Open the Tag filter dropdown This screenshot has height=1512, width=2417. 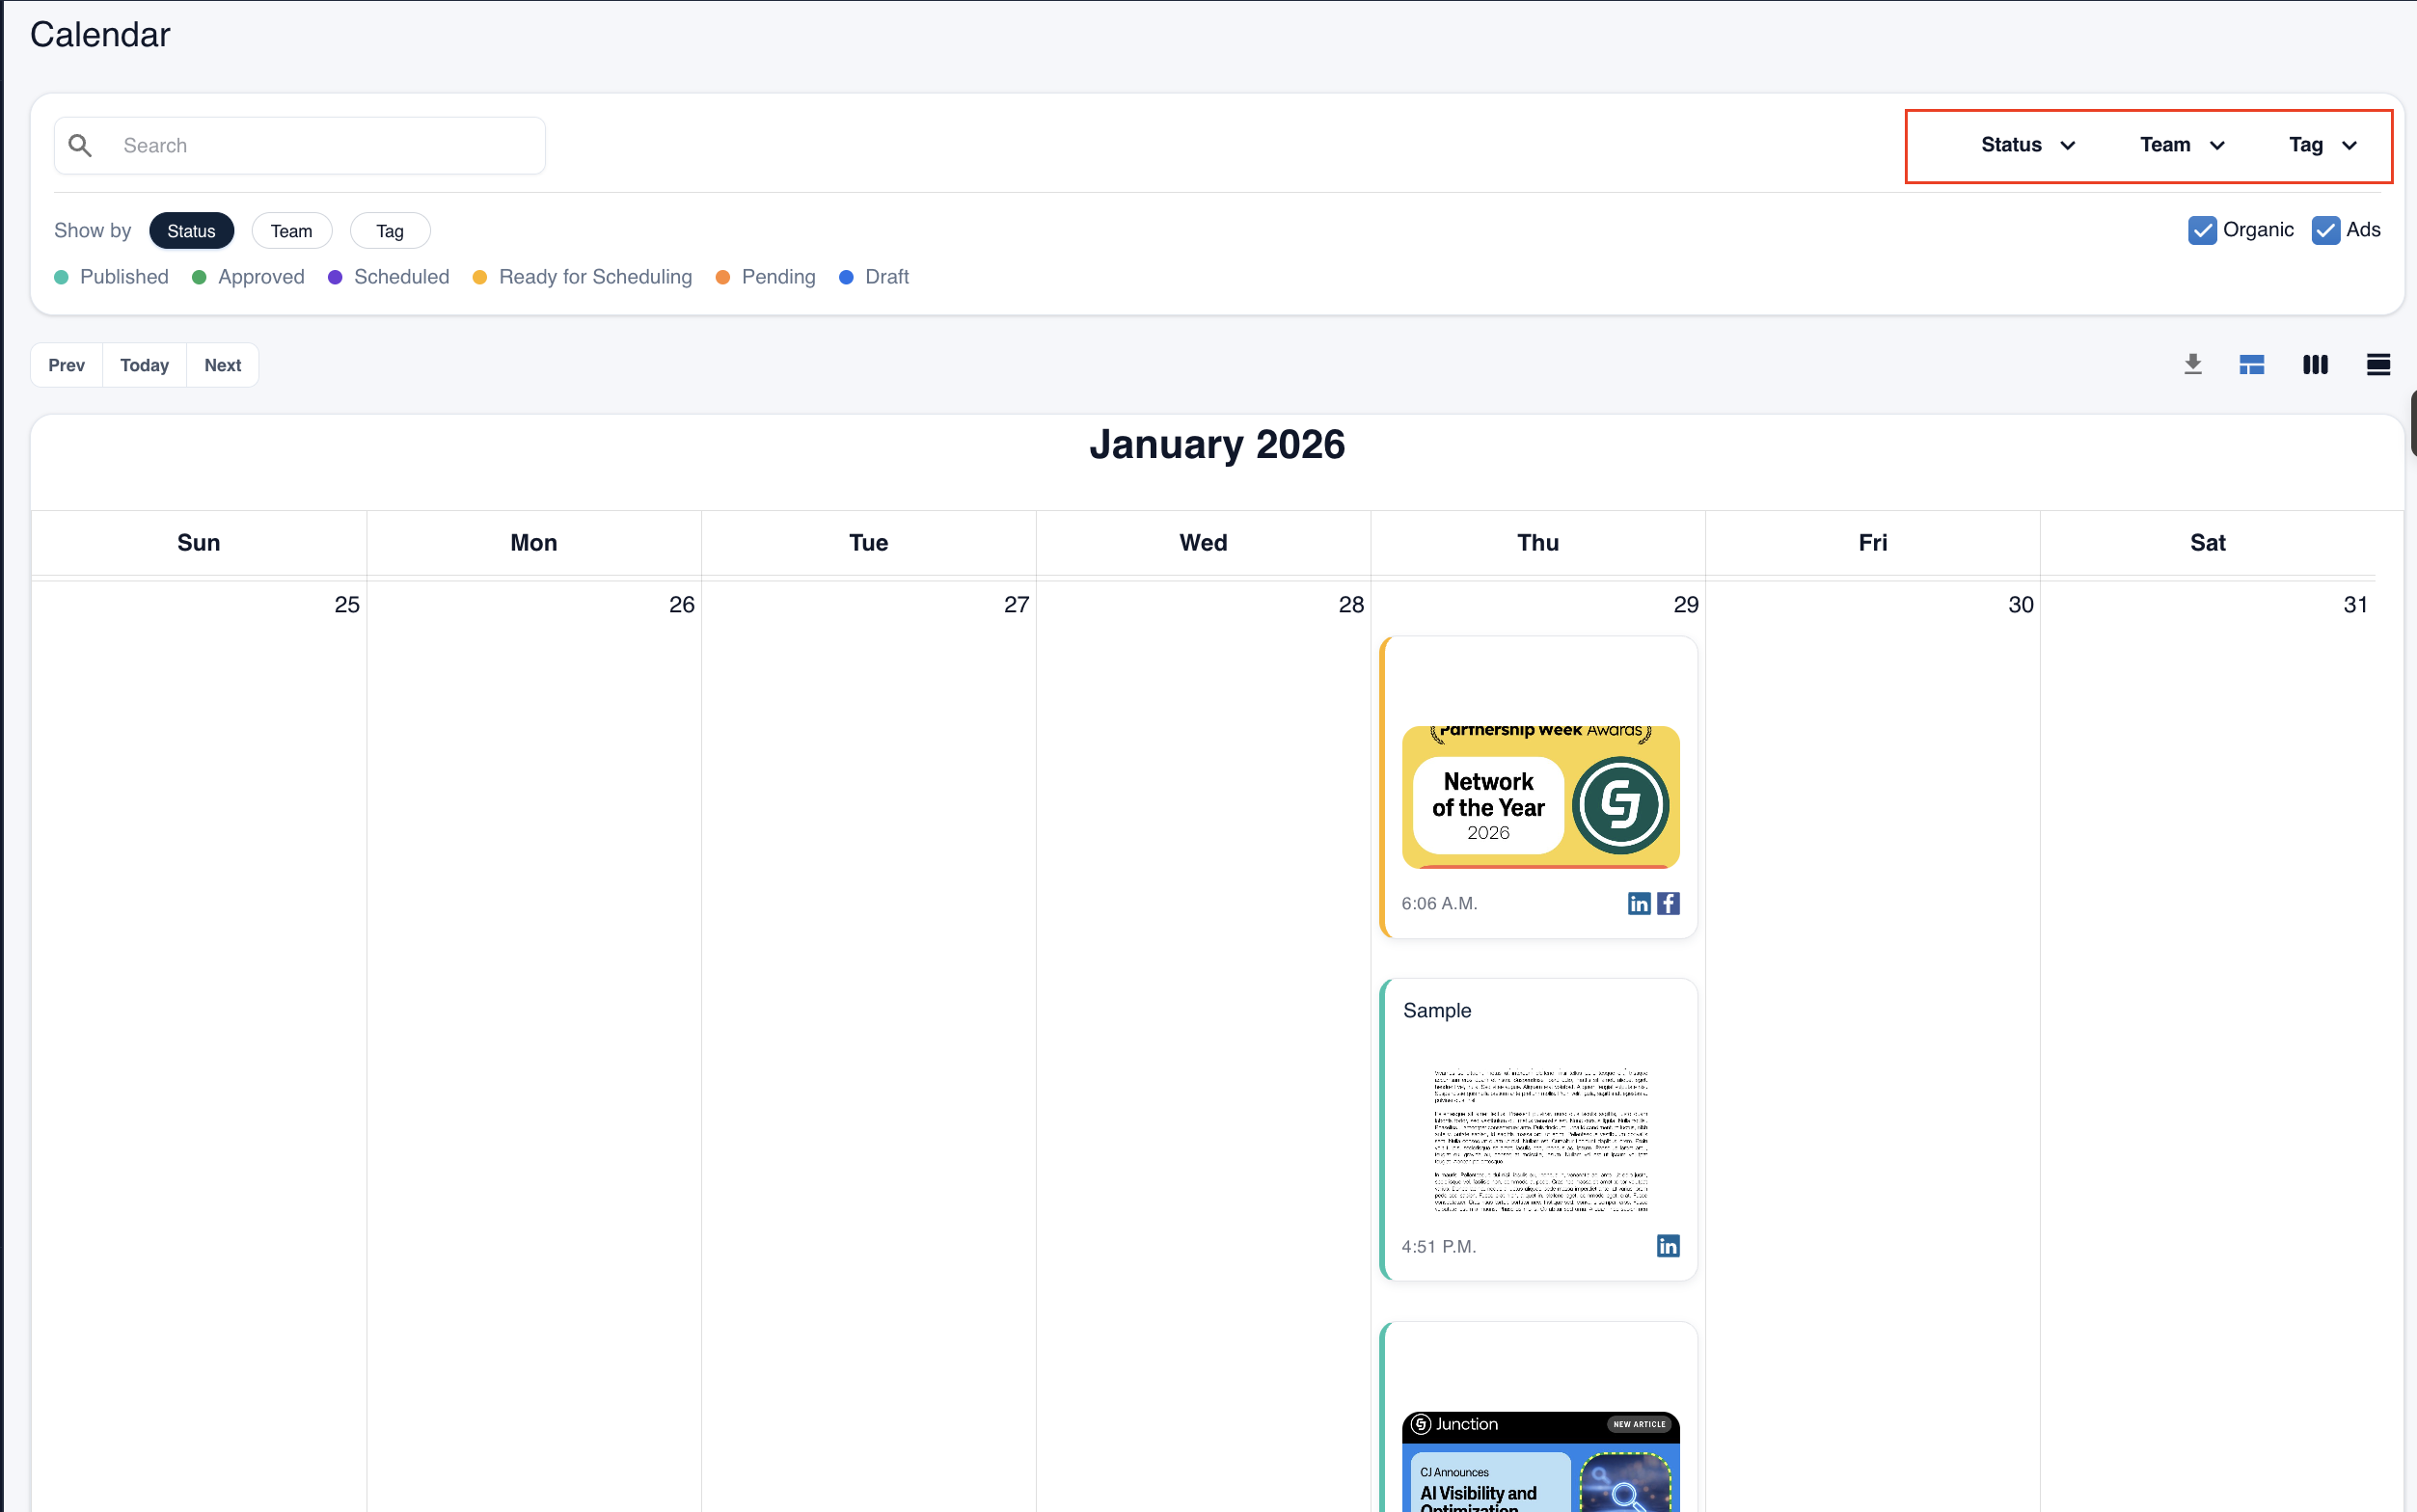click(2320, 145)
